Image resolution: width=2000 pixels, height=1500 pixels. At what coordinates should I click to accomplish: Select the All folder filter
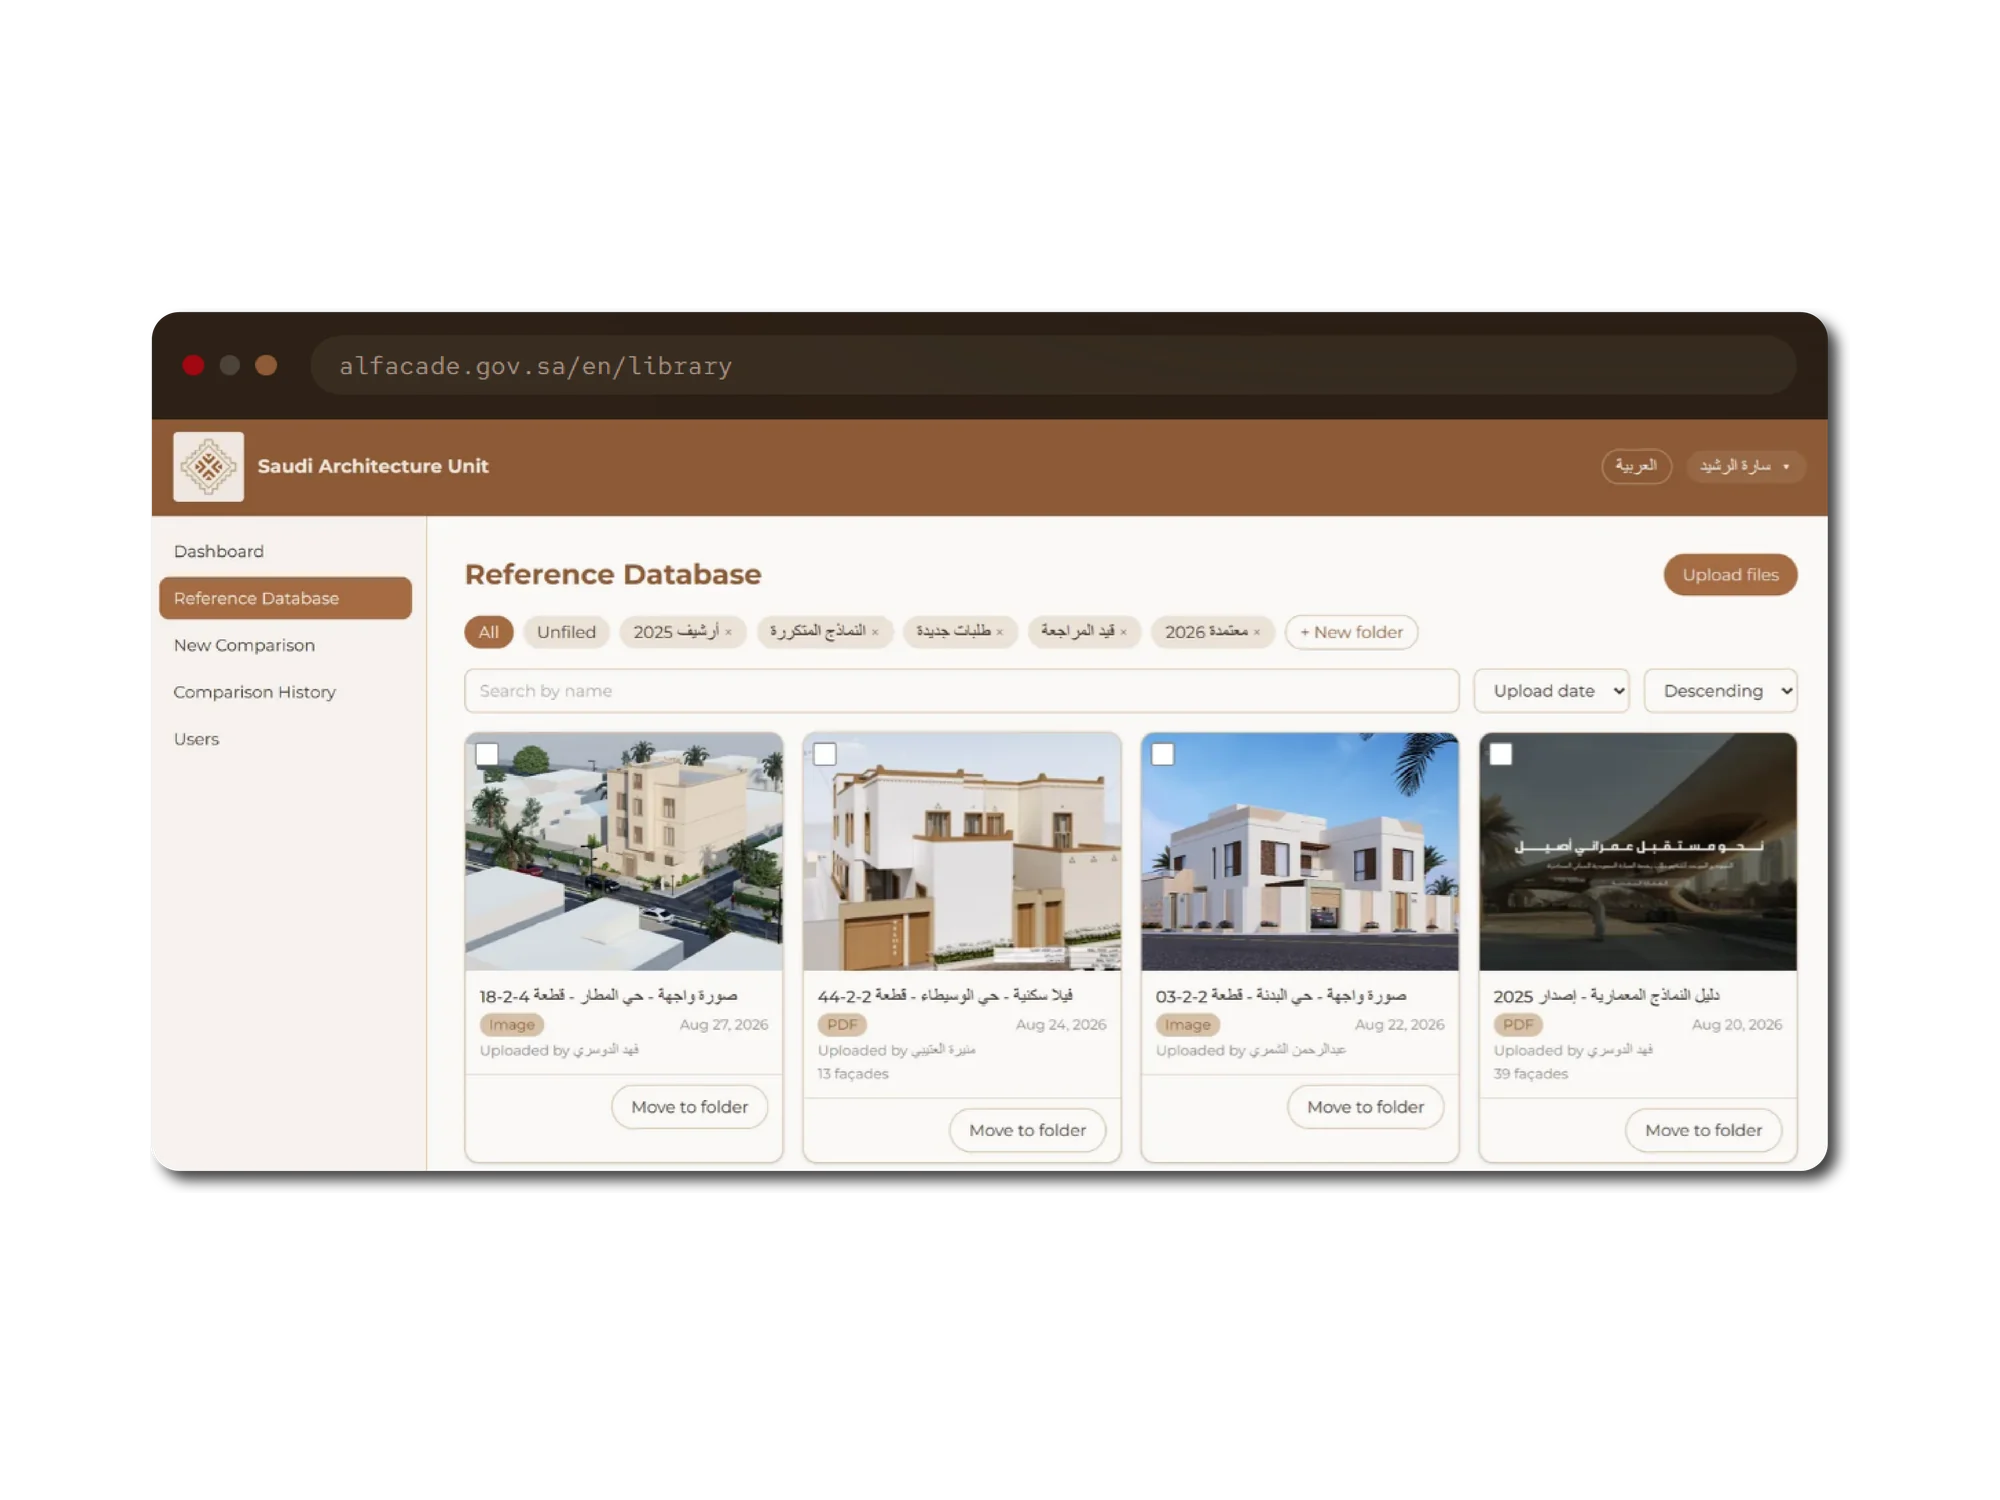point(488,632)
